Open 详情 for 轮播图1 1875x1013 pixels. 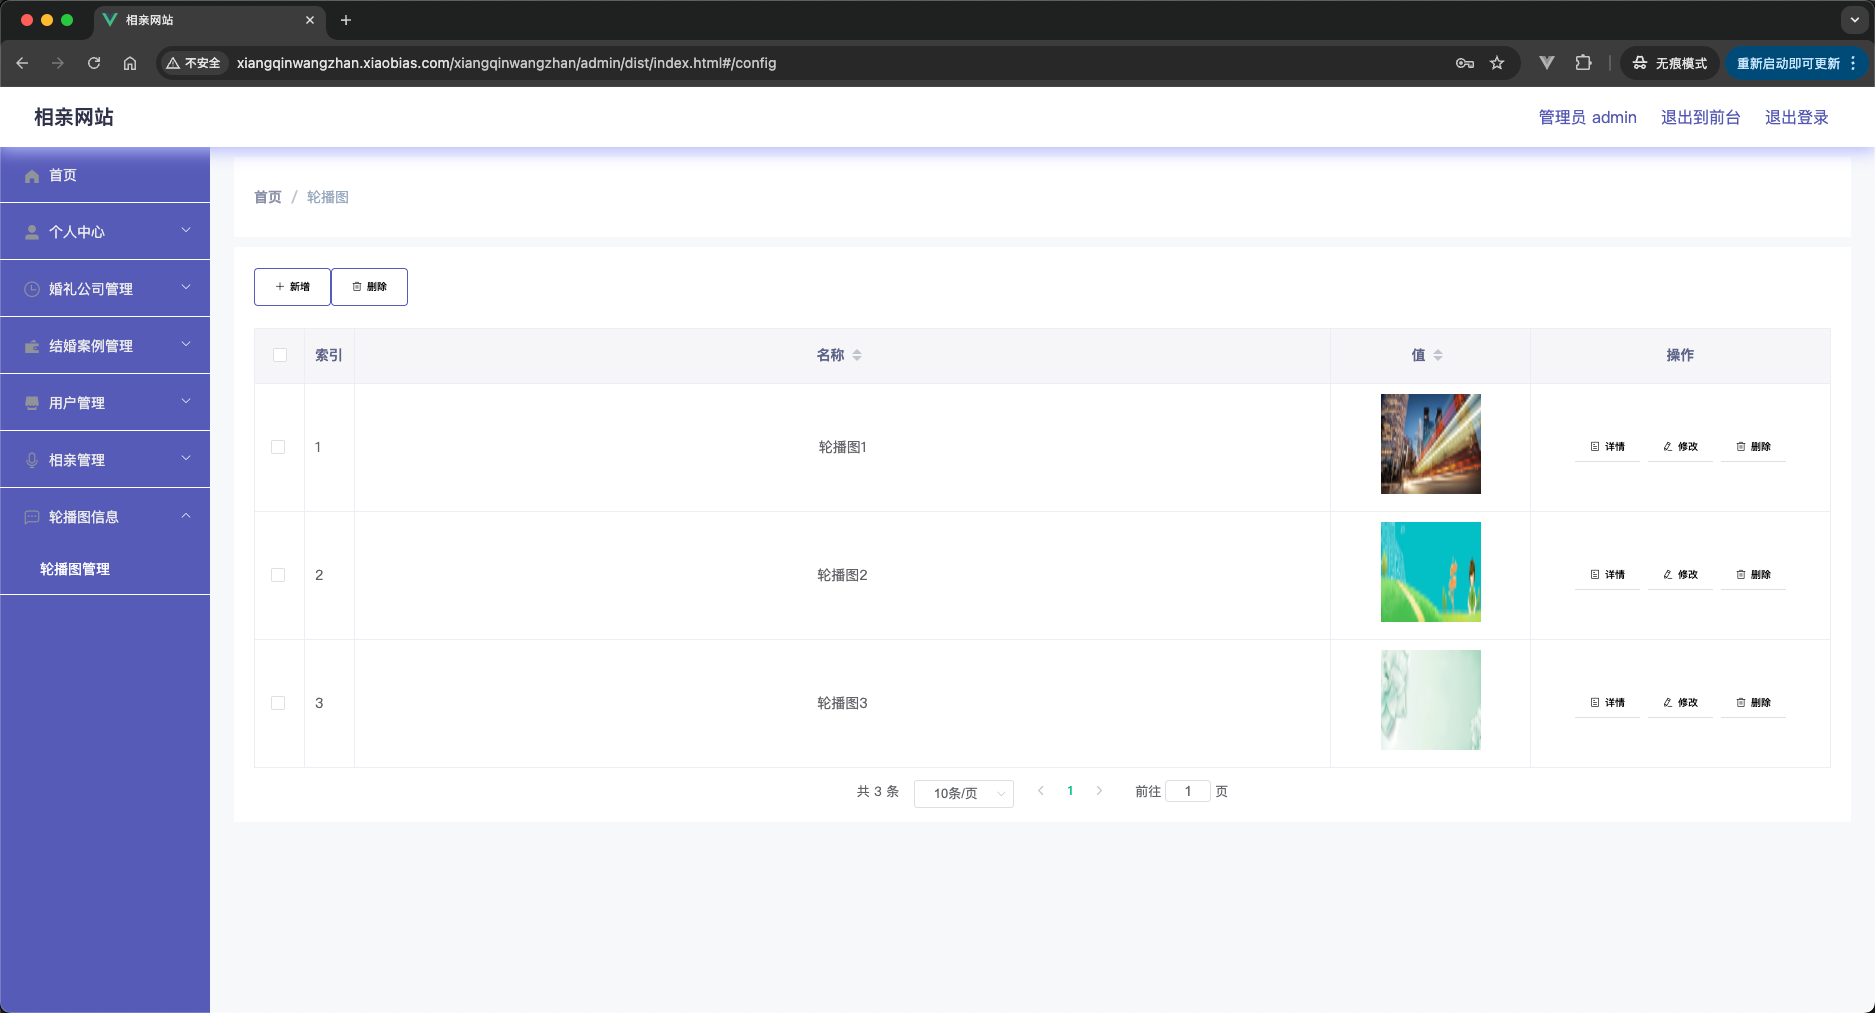coord(1607,447)
